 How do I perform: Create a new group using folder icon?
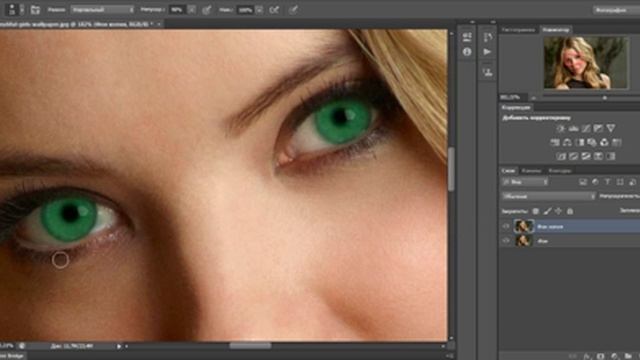[628, 356]
